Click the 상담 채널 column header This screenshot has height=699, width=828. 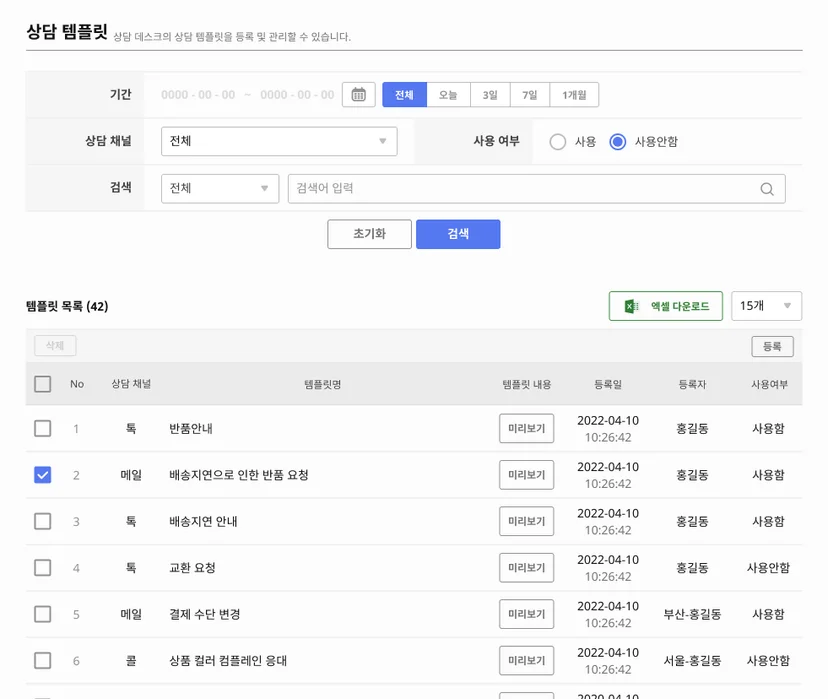131,384
